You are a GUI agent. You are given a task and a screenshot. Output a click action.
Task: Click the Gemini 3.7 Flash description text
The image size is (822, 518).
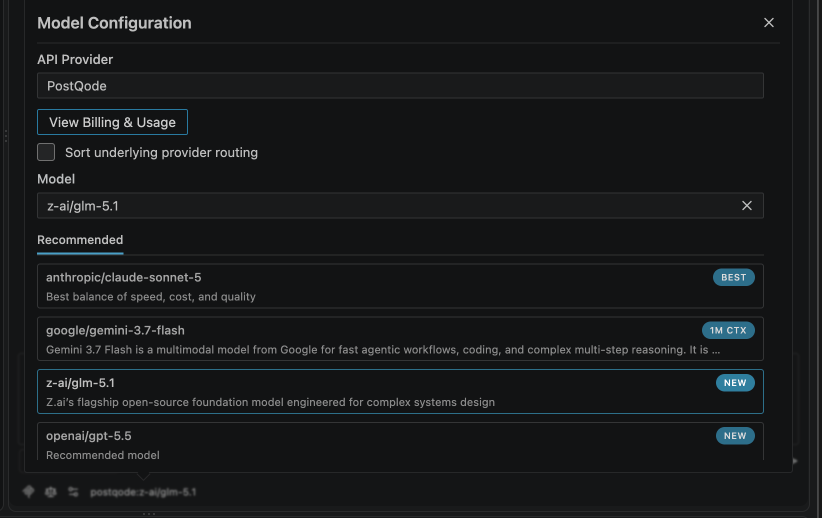click(x=383, y=350)
